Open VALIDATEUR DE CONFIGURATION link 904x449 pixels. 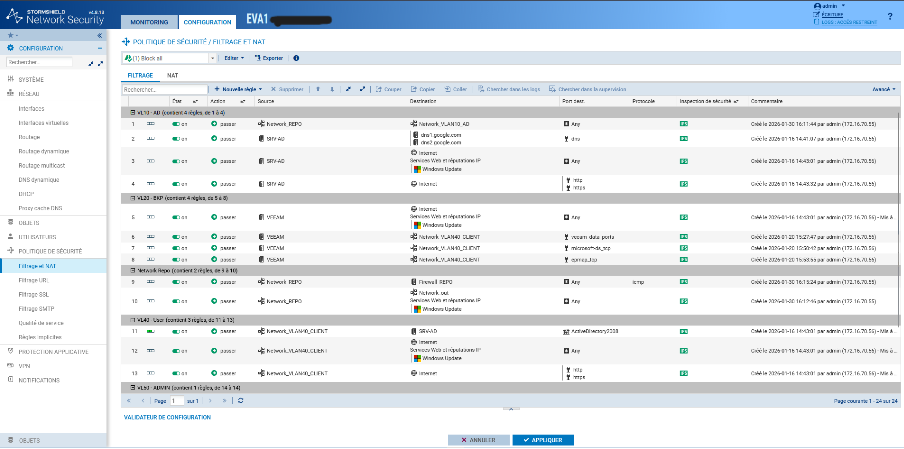tap(167, 417)
